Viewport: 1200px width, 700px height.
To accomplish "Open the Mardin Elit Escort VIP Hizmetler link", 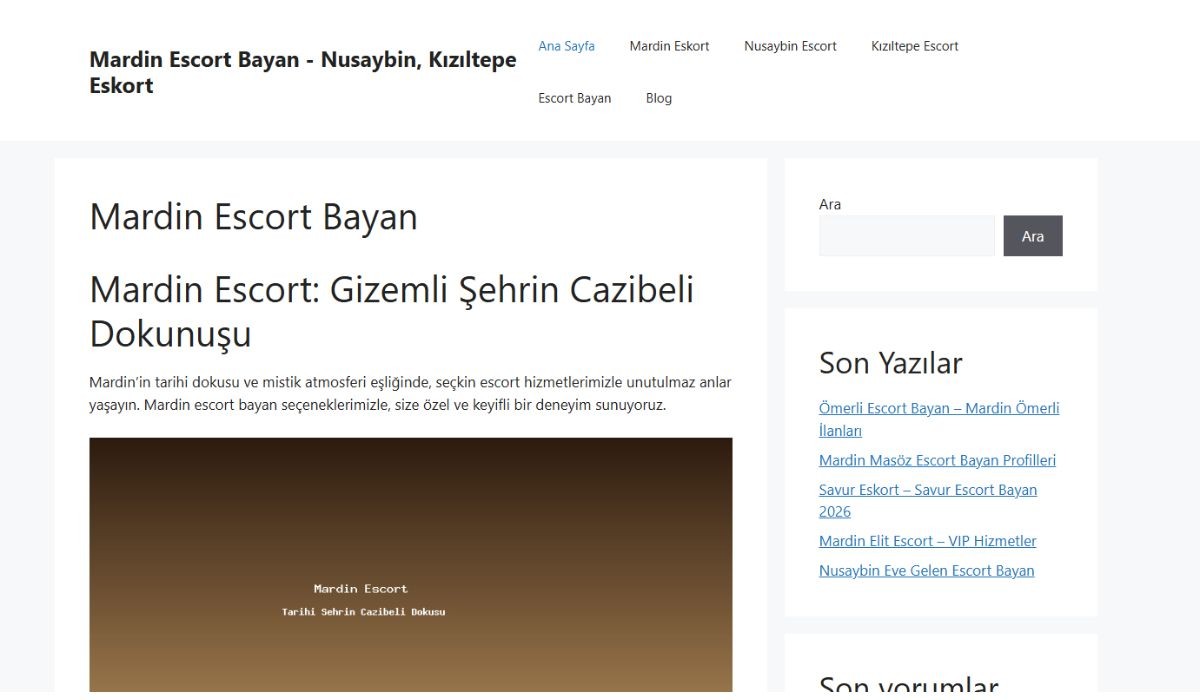I will tap(927, 541).
